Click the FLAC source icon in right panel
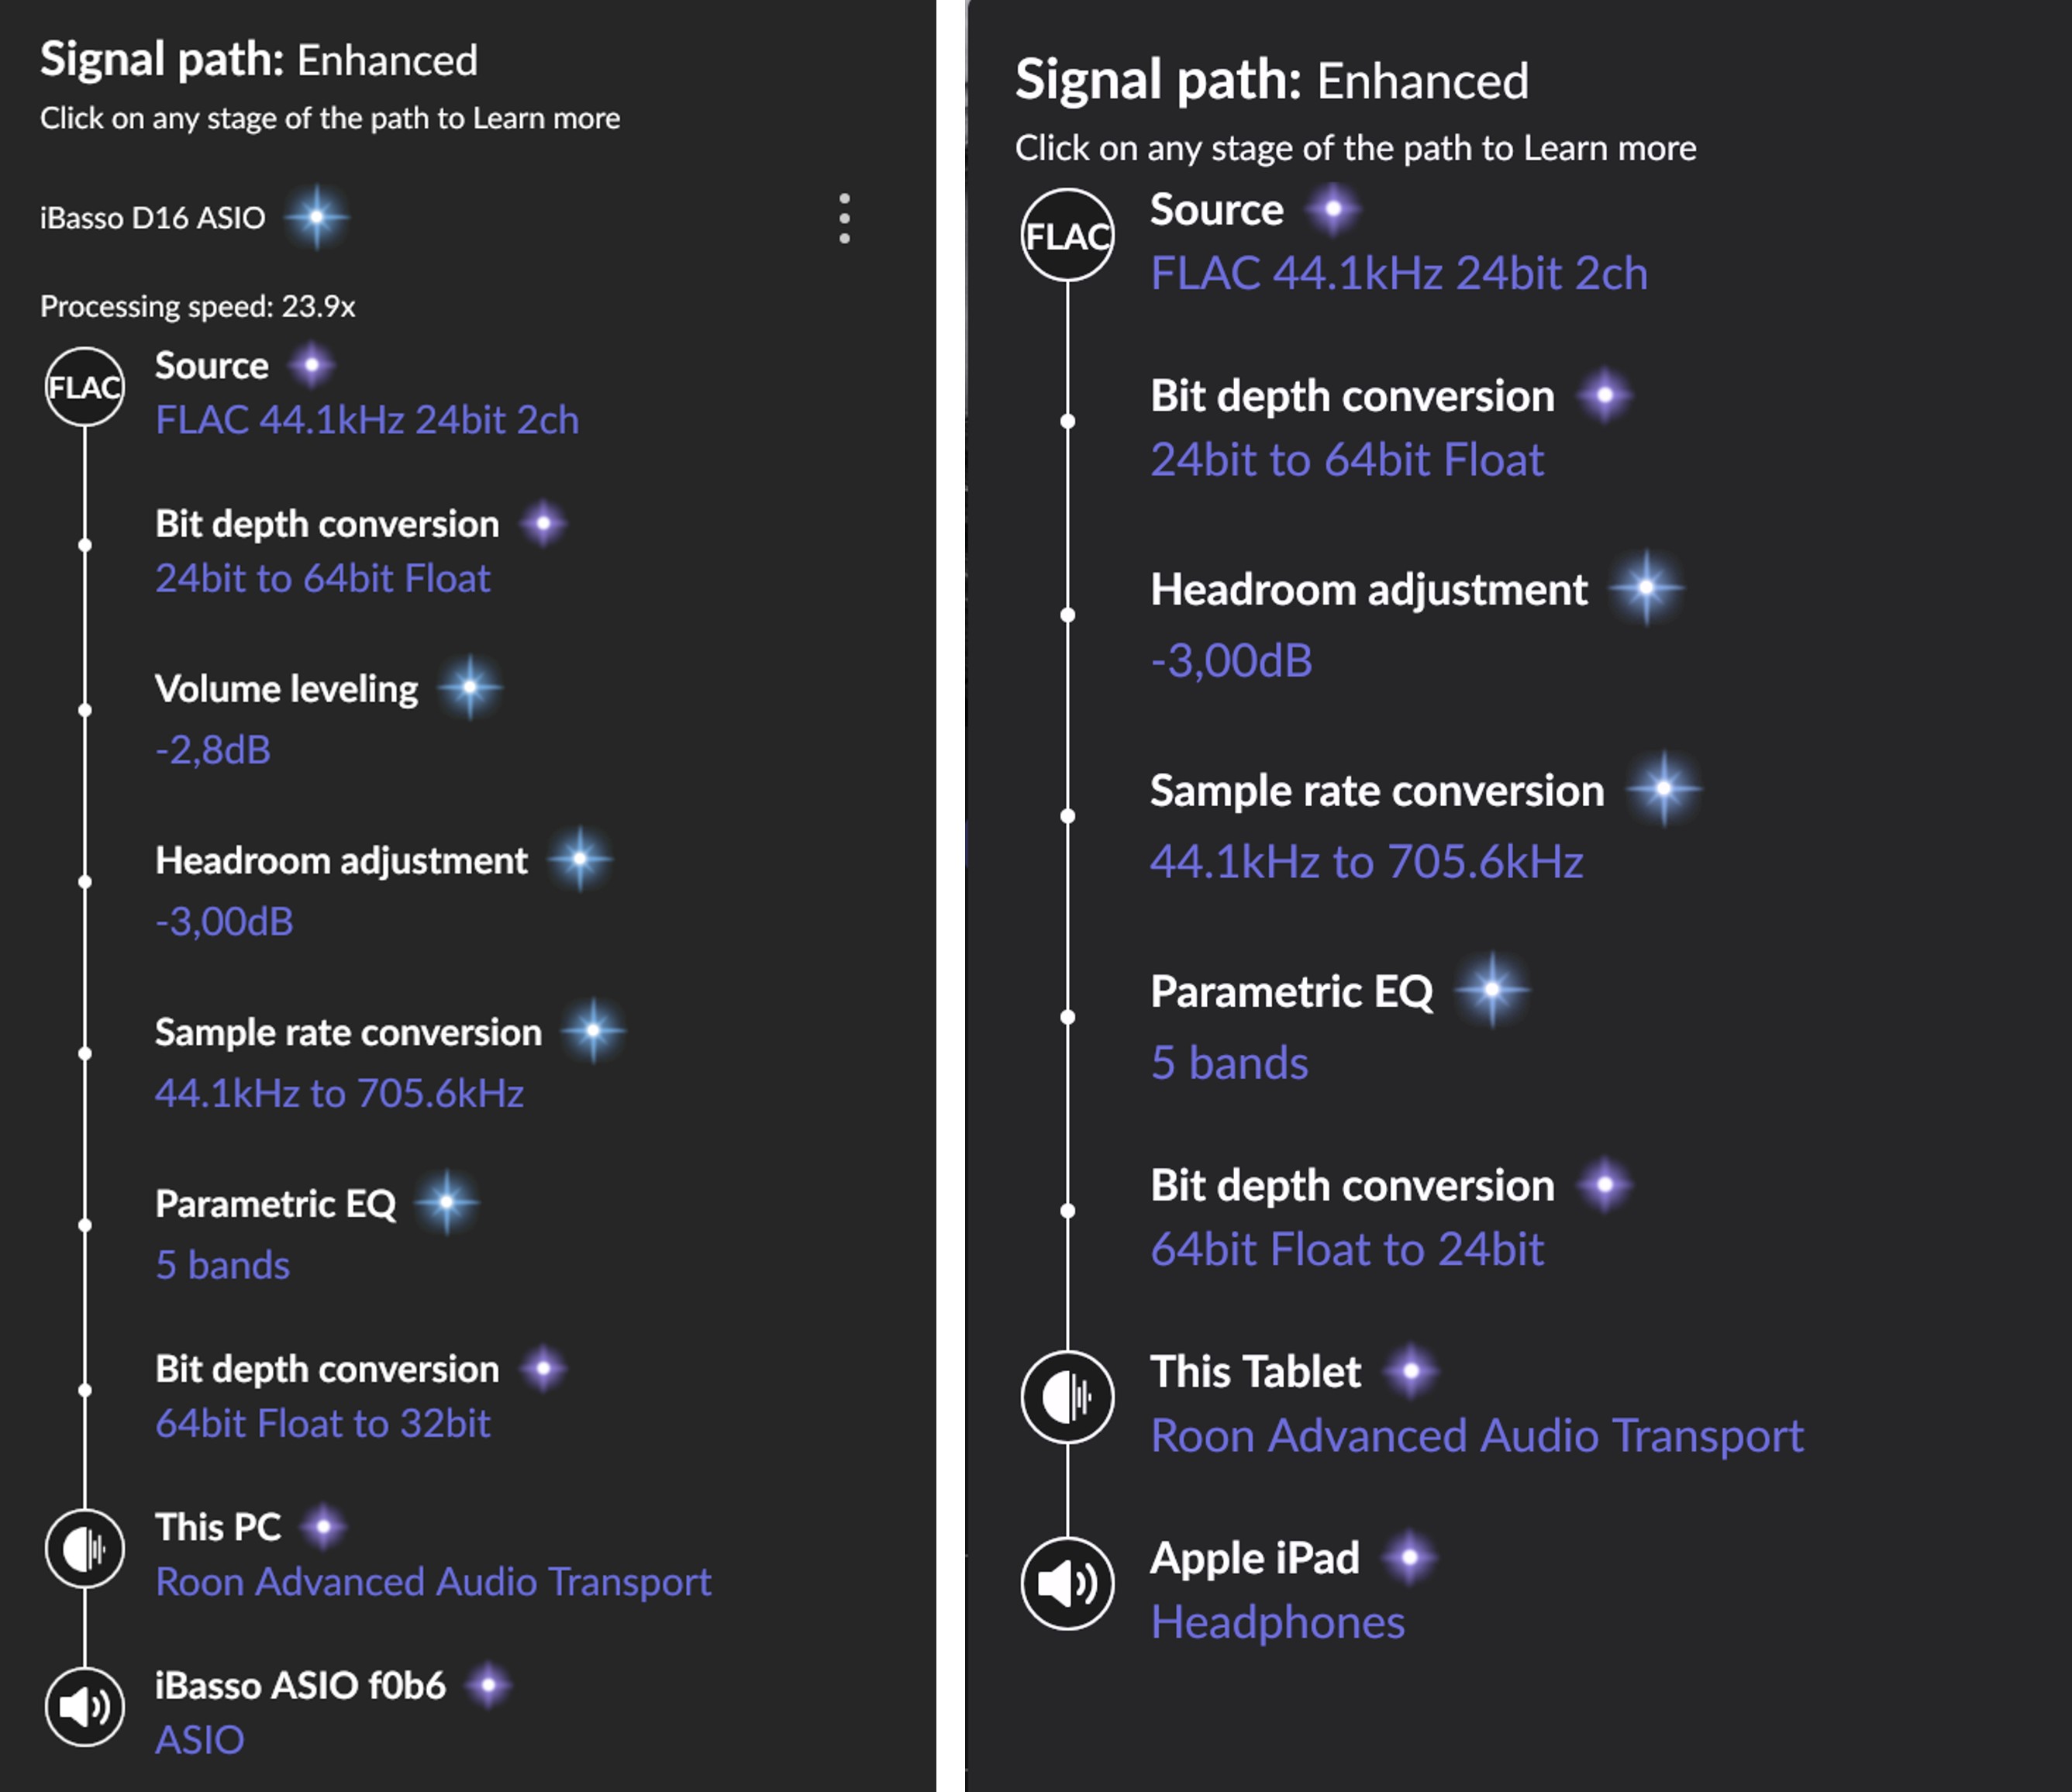The width and height of the screenshot is (2072, 1792). coord(1068,236)
